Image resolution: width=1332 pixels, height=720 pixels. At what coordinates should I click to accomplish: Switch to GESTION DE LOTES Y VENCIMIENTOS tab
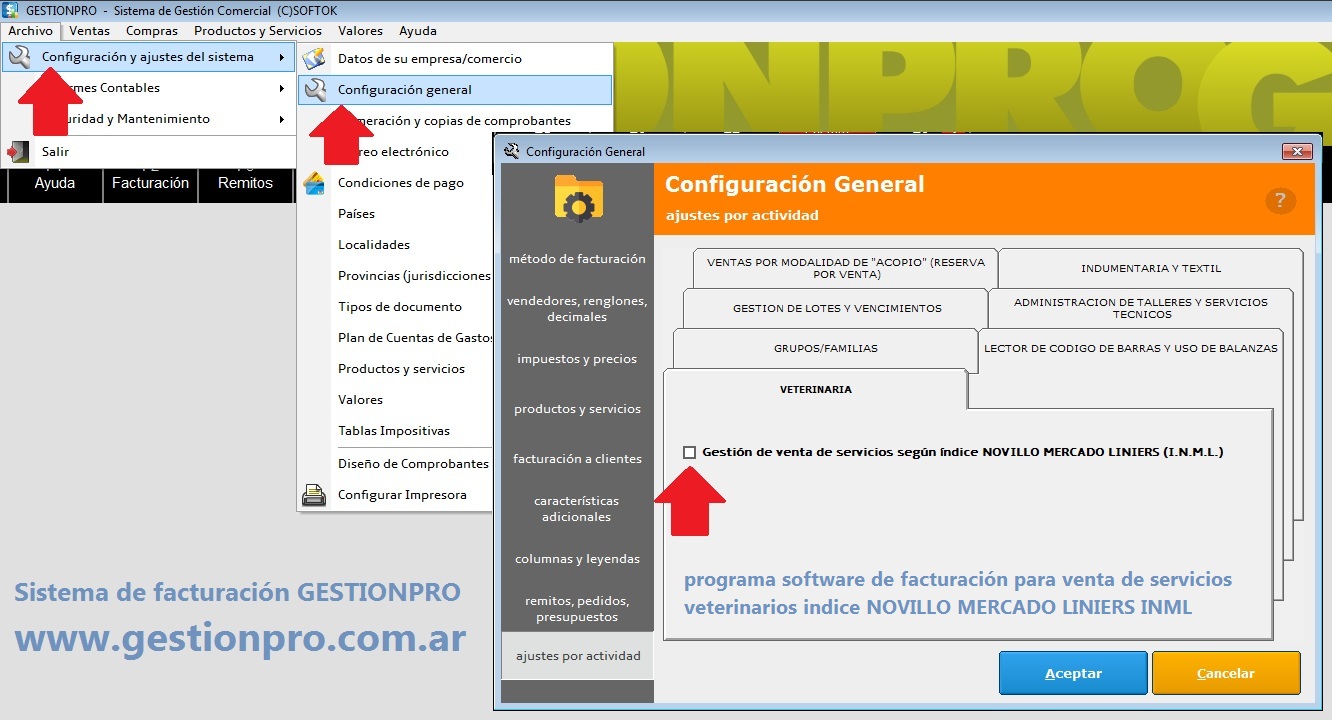(x=837, y=308)
